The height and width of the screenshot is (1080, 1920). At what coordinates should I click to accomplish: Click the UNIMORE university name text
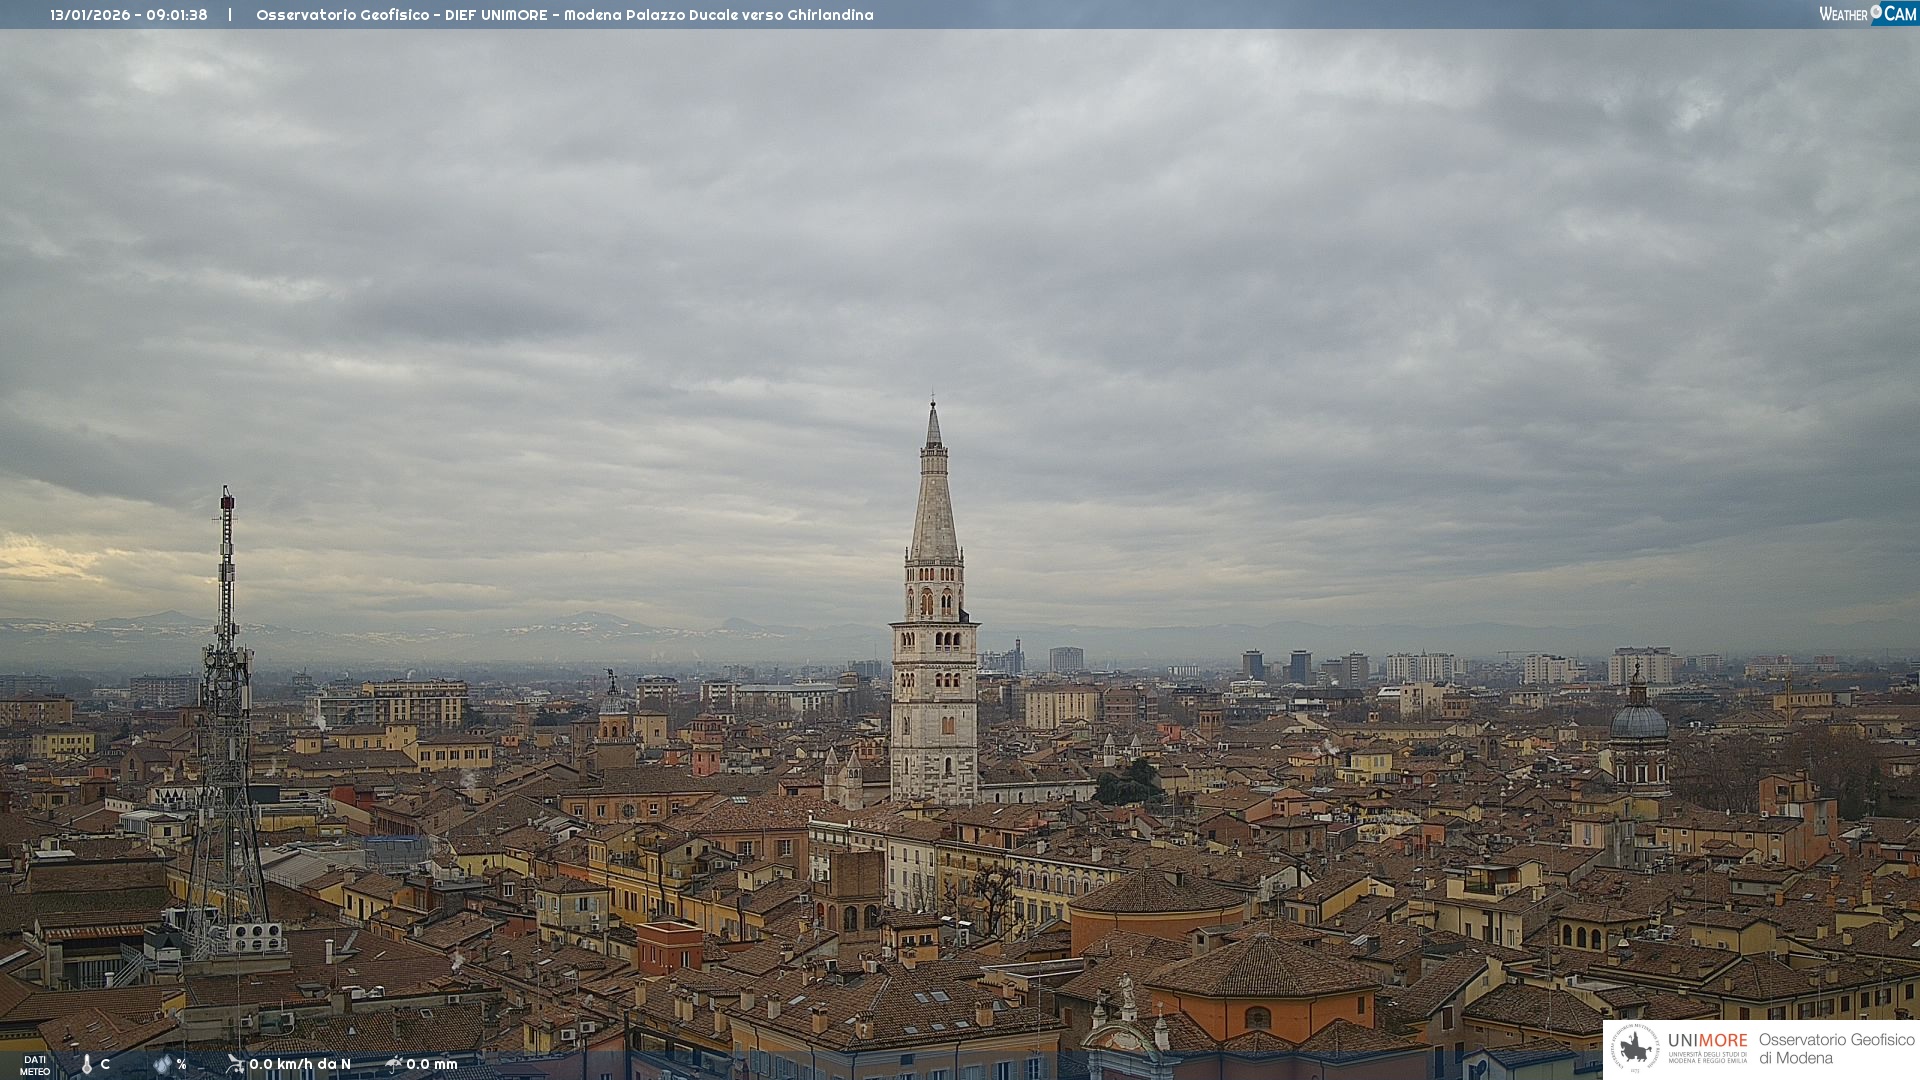coord(1707,1041)
